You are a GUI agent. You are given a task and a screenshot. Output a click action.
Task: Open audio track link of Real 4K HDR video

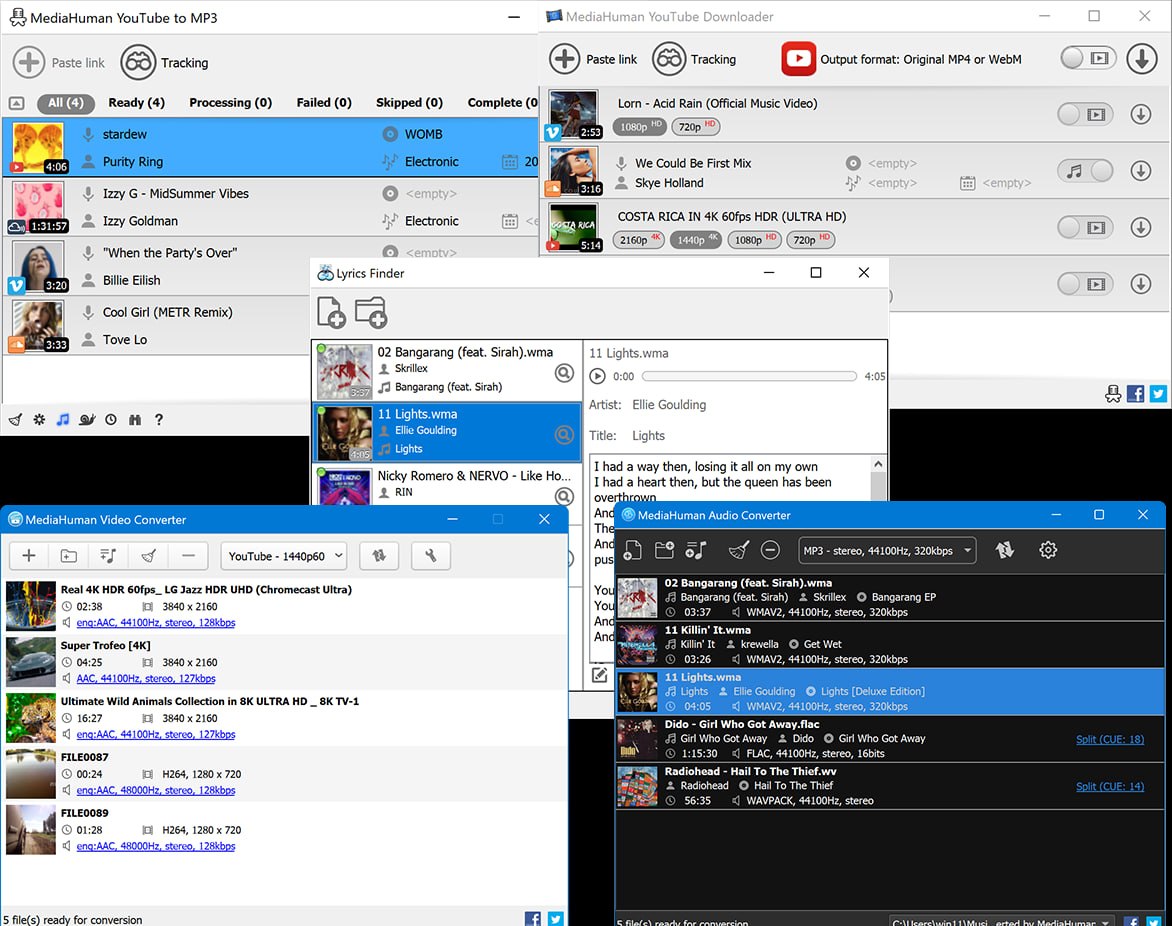[x=155, y=623]
